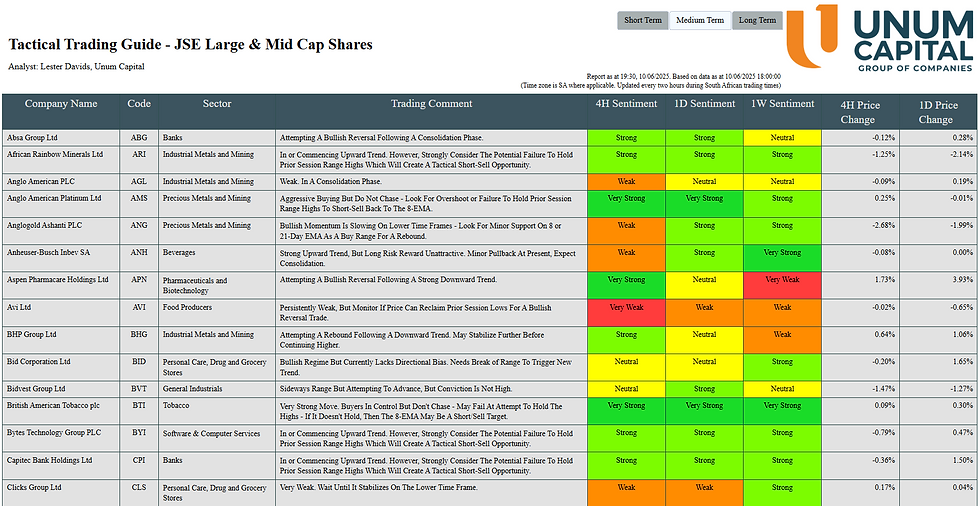Sort by 1D Price Change header
980x506 pixels.
click(x=939, y=111)
